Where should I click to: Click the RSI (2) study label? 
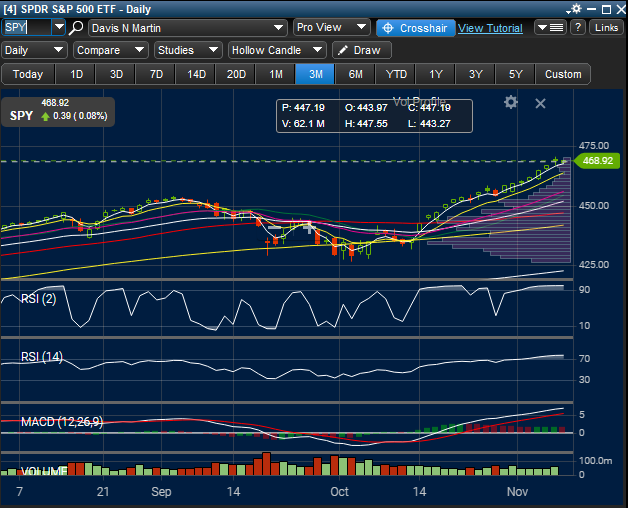(38, 298)
